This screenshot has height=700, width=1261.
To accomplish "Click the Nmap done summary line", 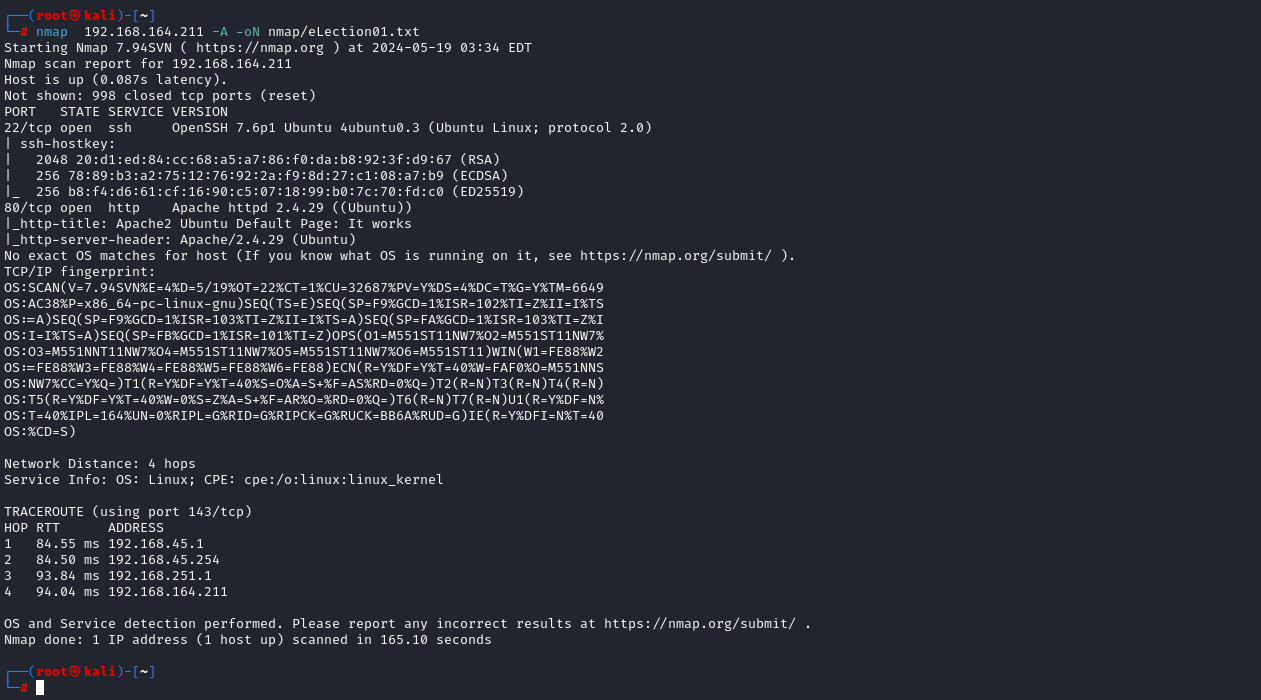I will 248,640.
